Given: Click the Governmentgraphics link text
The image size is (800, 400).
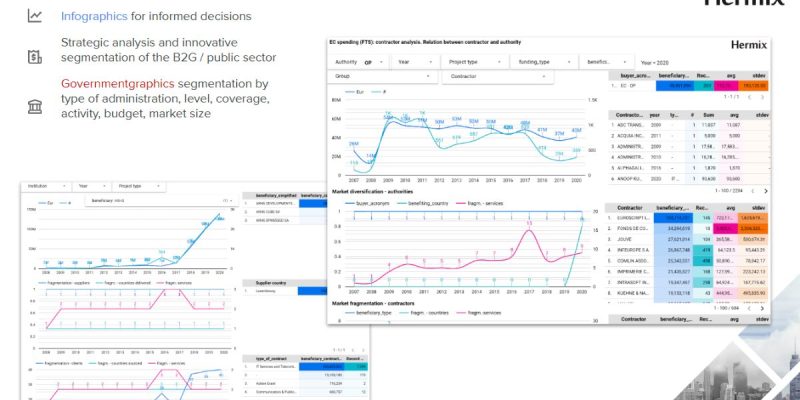Looking at the screenshot, I should (117, 84).
